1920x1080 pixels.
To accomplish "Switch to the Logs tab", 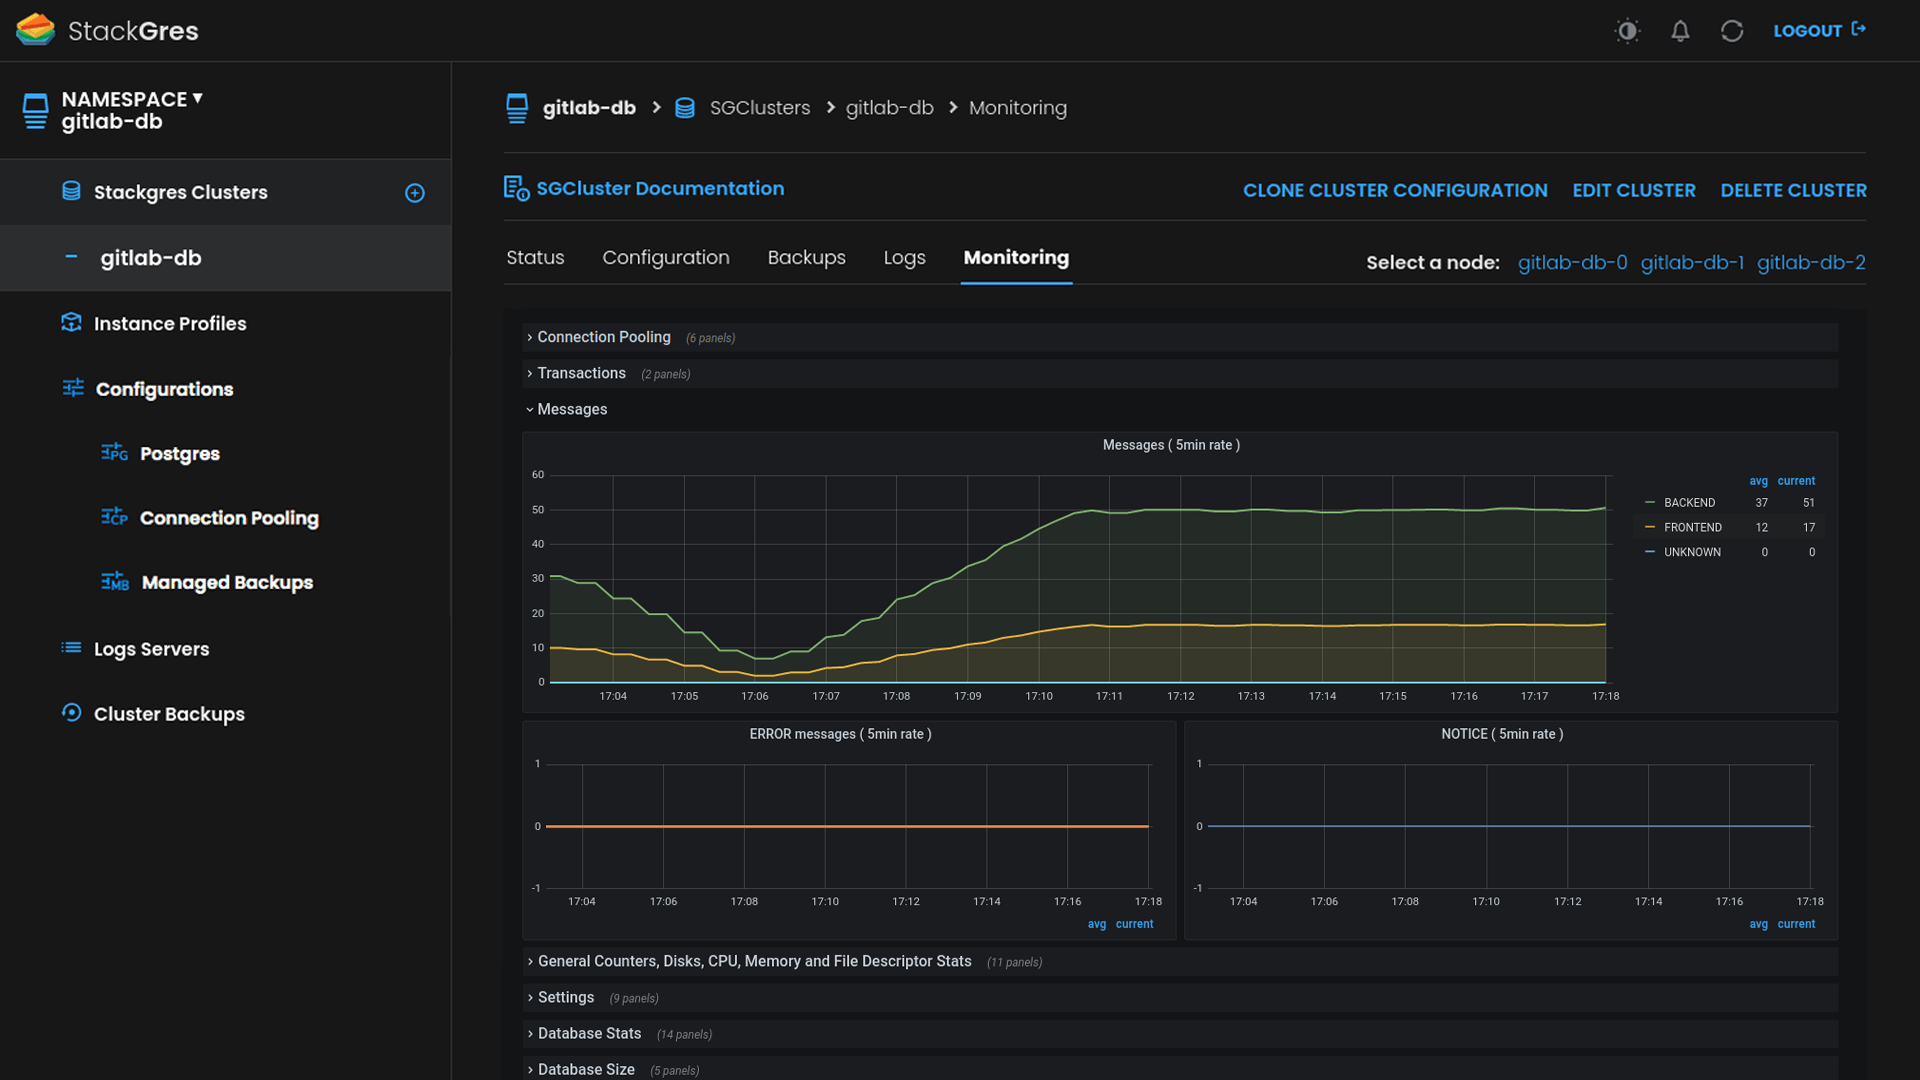I will [x=905, y=258].
